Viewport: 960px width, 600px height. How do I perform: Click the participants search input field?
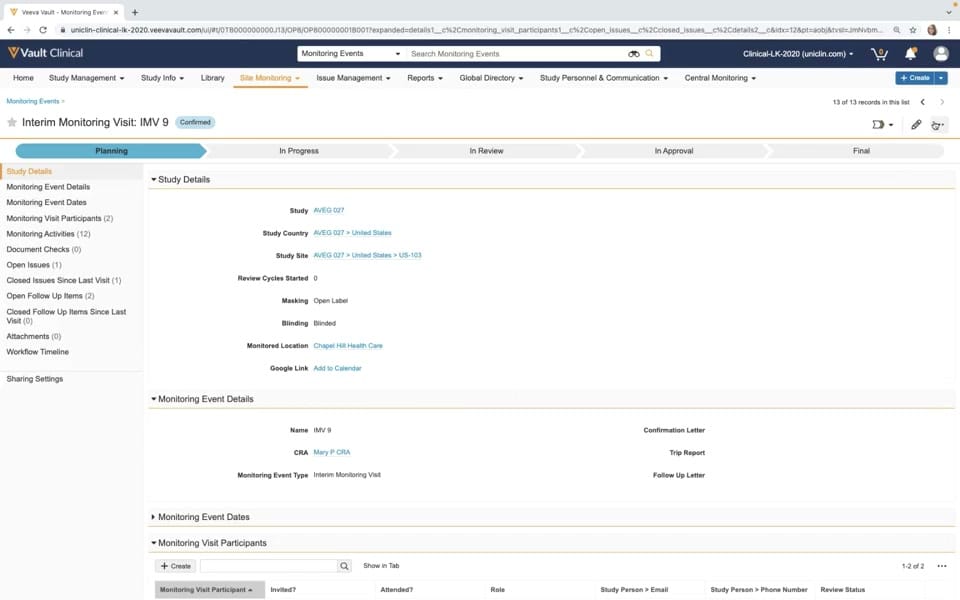tap(268, 566)
